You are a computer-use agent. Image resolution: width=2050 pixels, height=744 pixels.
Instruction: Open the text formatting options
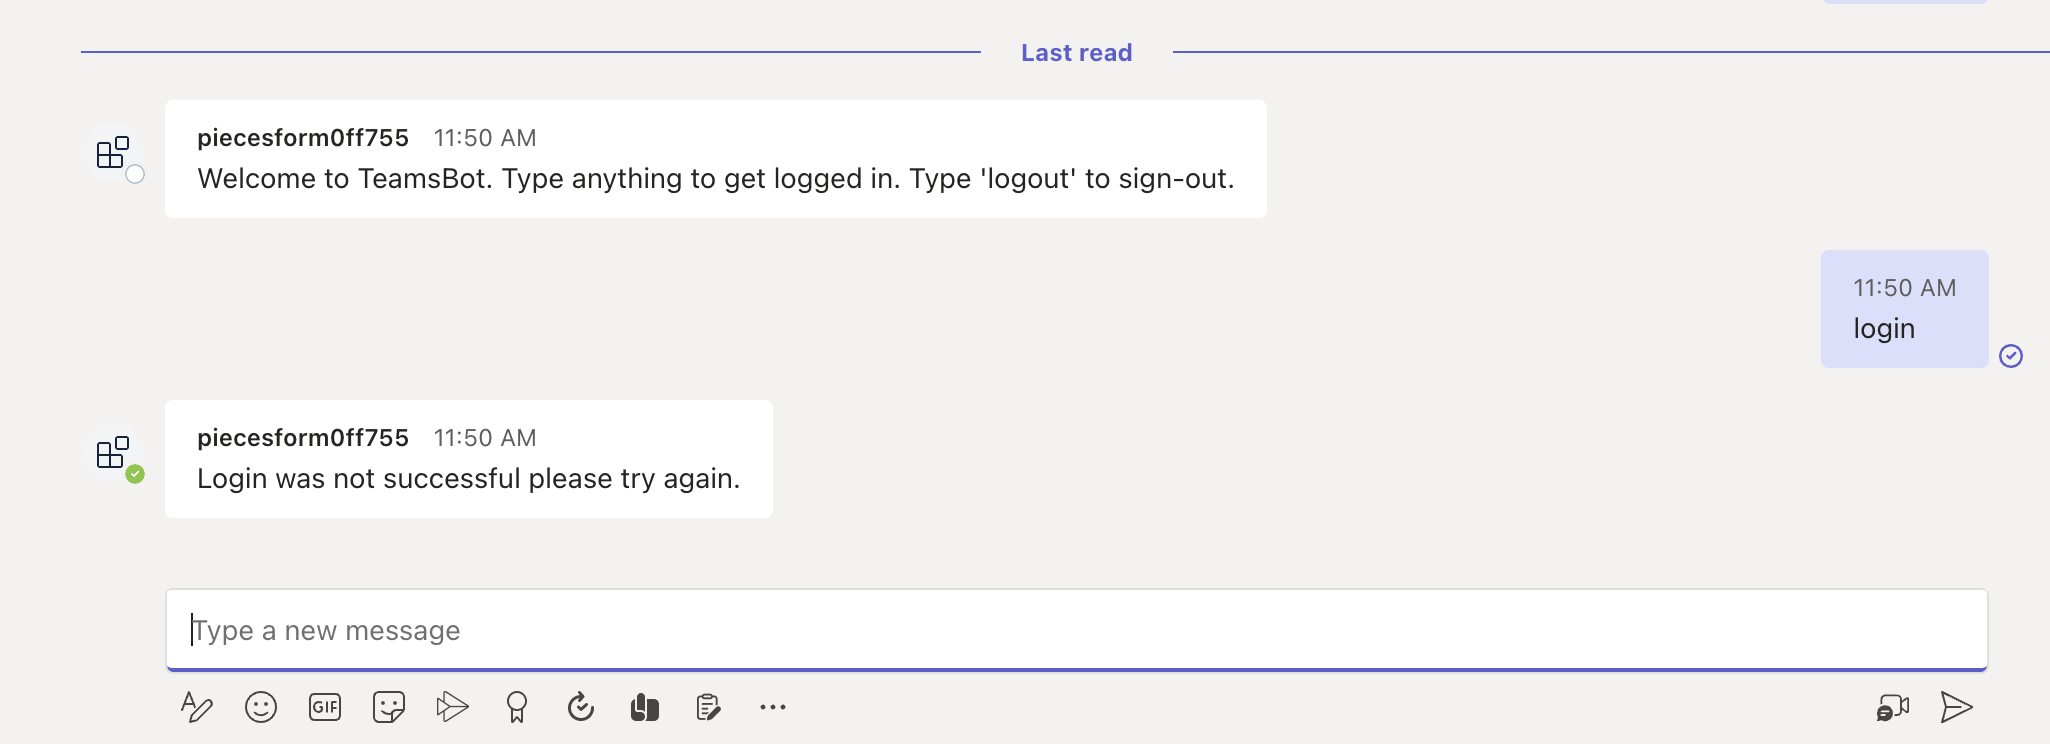[x=198, y=707]
